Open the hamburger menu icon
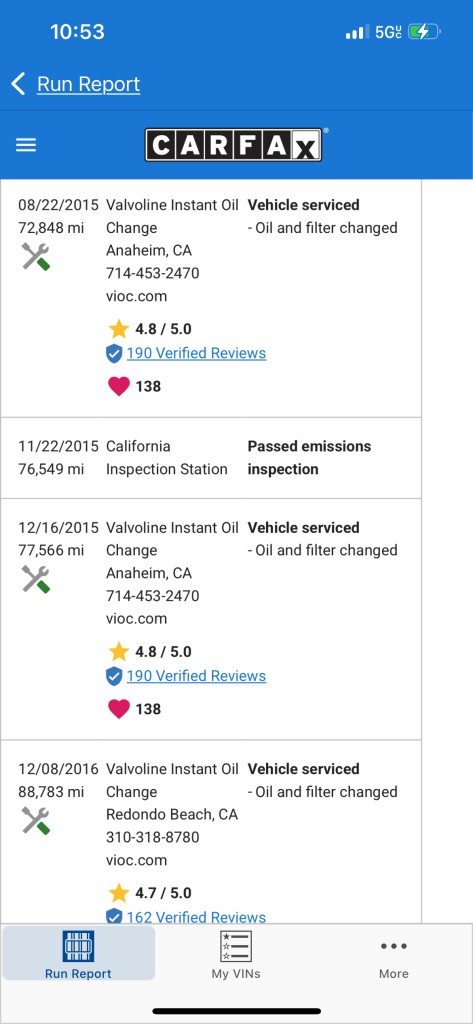The width and height of the screenshot is (473, 1024). (25, 145)
